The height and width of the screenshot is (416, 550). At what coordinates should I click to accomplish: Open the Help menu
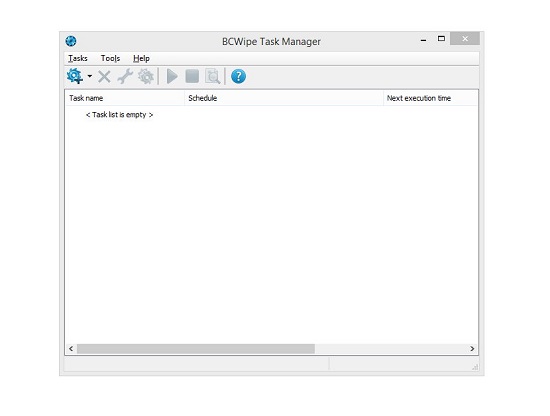click(141, 58)
